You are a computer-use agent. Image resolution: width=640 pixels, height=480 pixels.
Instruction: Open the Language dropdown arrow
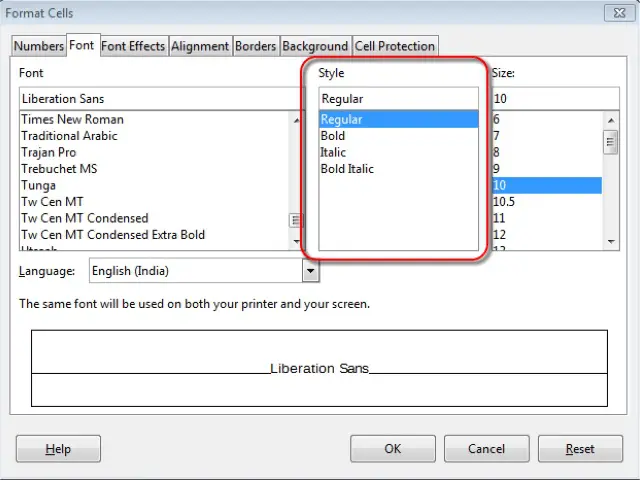point(310,271)
